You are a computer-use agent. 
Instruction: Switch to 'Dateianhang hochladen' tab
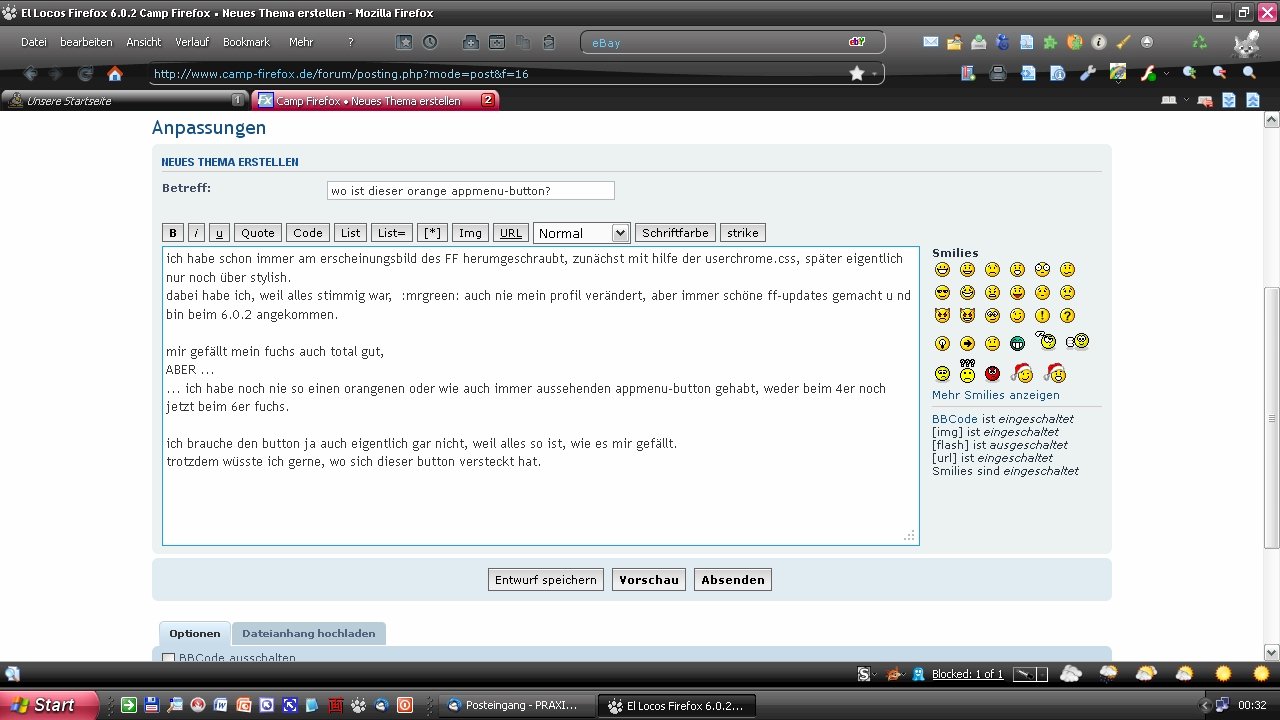point(309,633)
